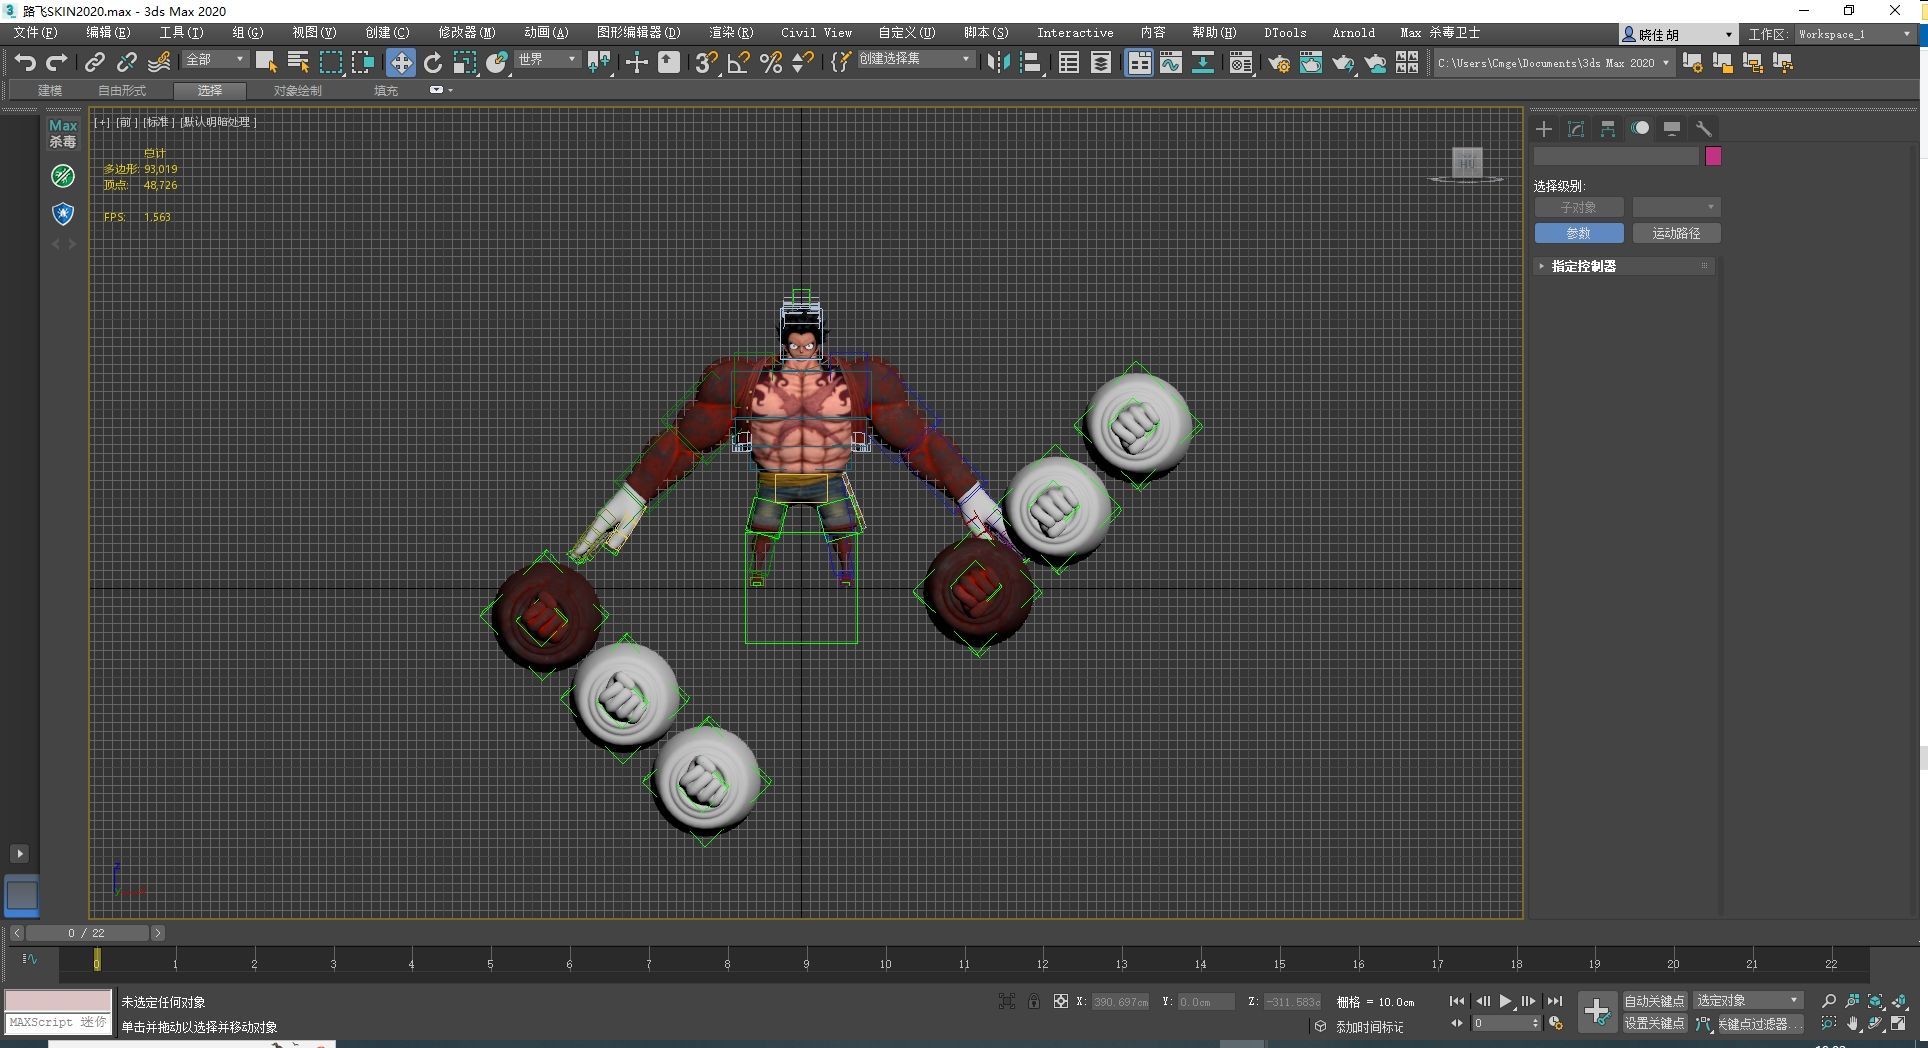The height and width of the screenshot is (1048, 1928).
Task: Switch to the 对象绘制 ribbon tab
Action: (x=298, y=91)
